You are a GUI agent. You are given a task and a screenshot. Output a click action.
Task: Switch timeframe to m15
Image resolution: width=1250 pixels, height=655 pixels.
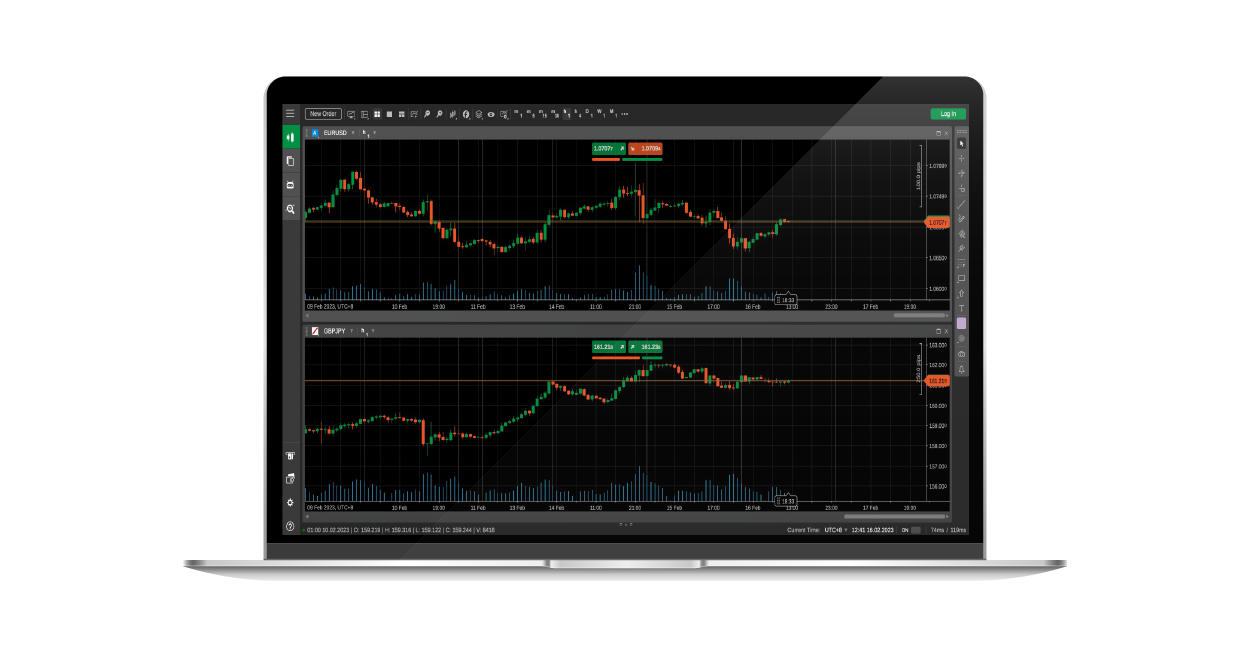click(543, 114)
